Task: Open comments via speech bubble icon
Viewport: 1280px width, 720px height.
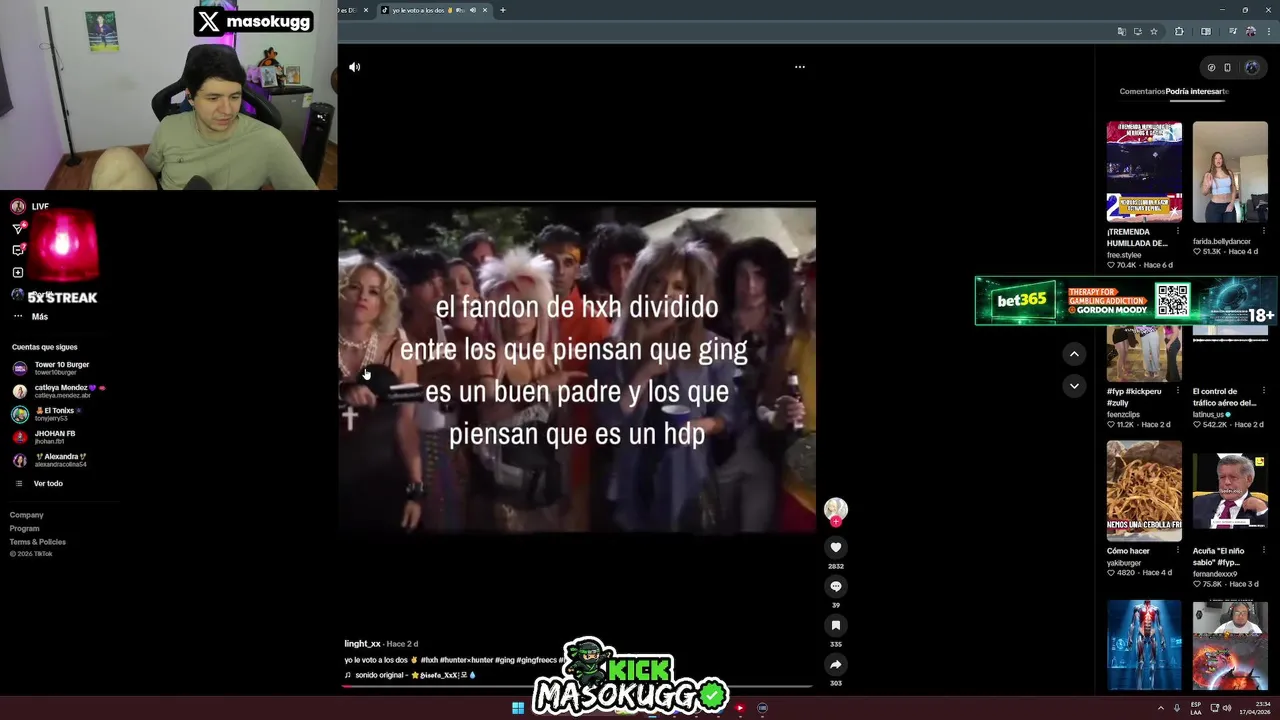Action: [x=836, y=586]
